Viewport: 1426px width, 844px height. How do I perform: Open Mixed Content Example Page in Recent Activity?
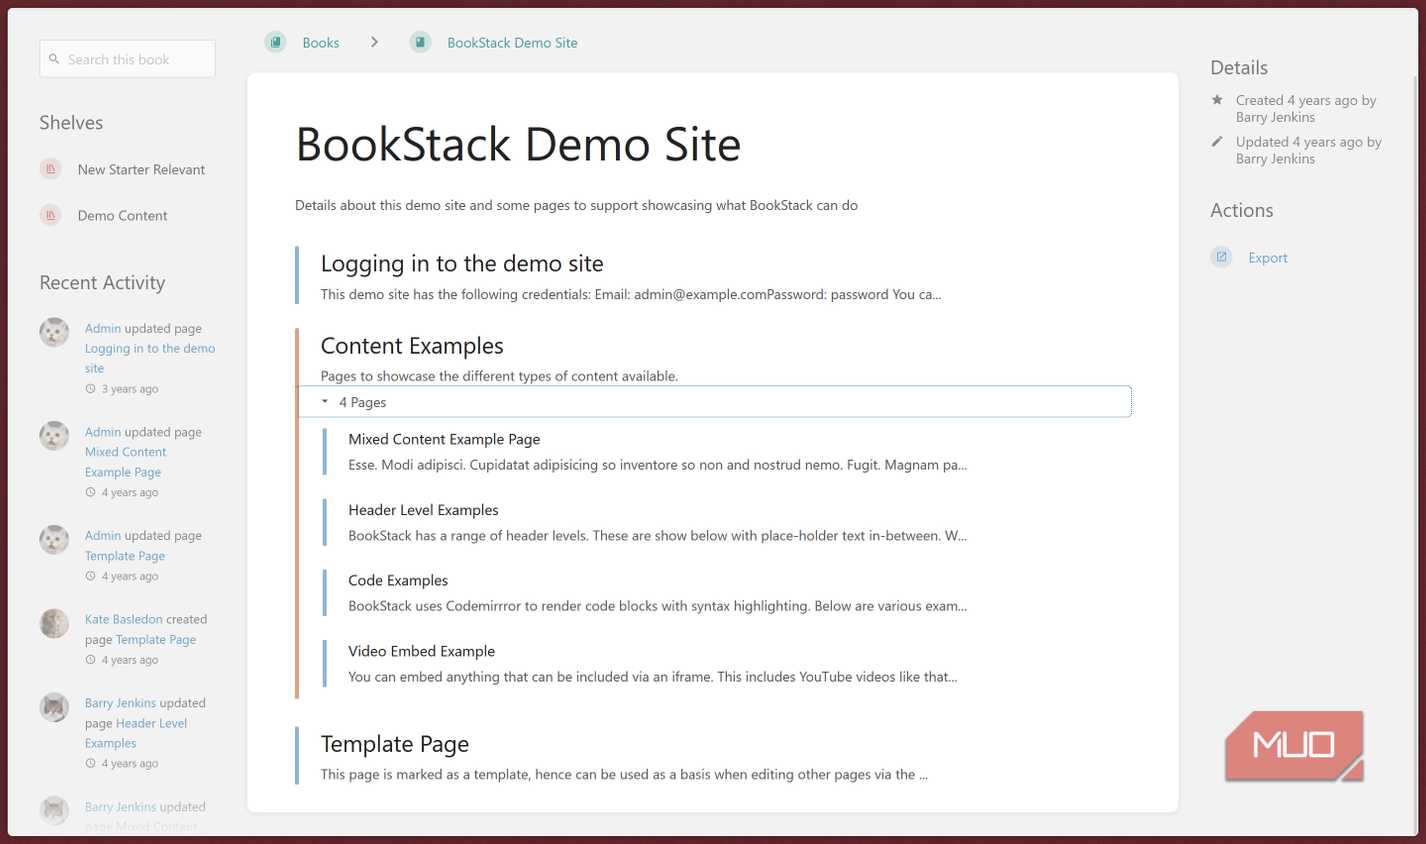pos(125,462)
